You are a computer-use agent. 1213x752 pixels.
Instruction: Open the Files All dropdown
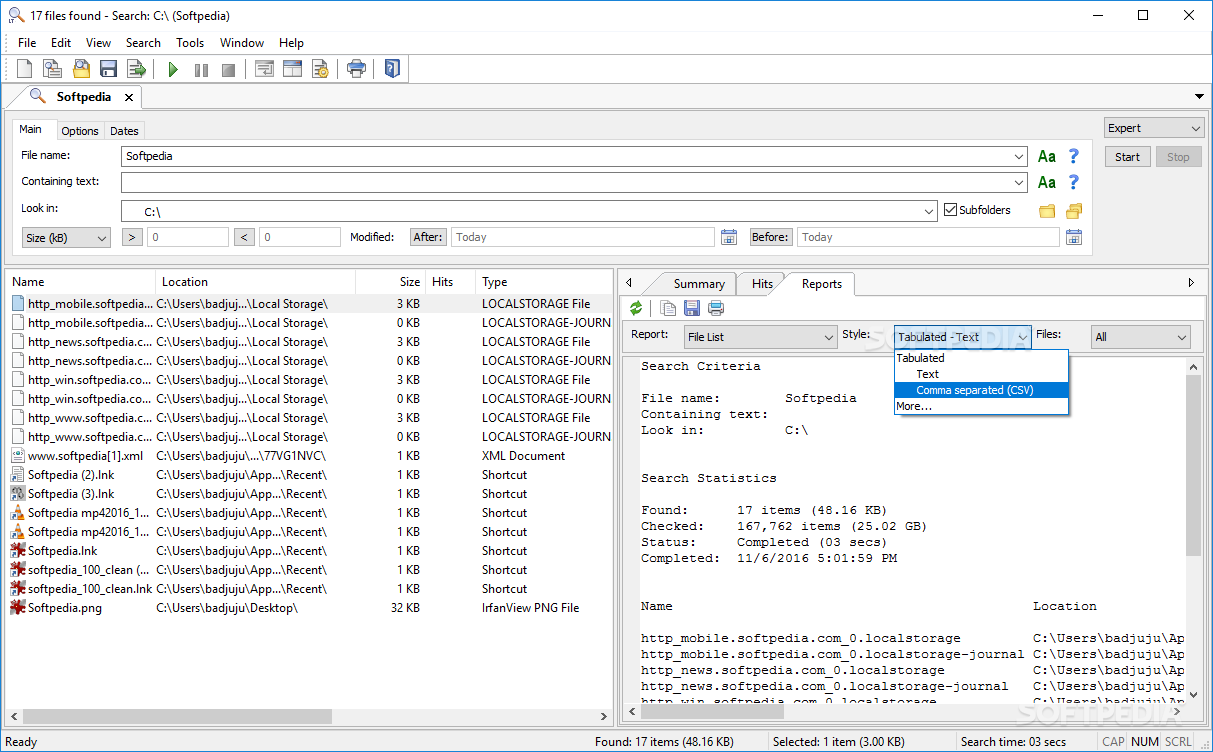click(x=1141, y=337)
